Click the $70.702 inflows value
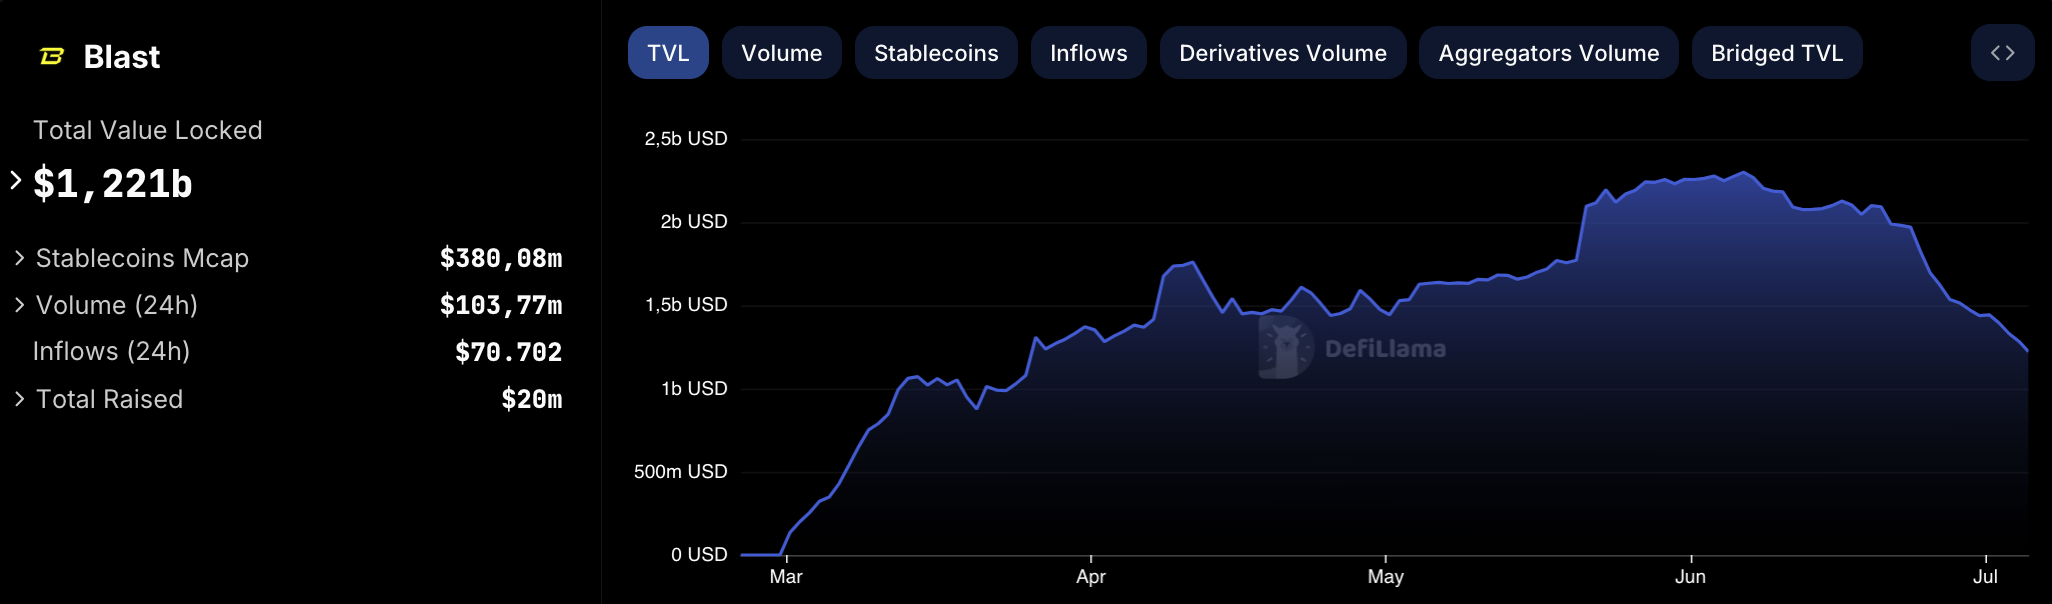Viewport: 2052px width, 604px height. coord(509,352)
